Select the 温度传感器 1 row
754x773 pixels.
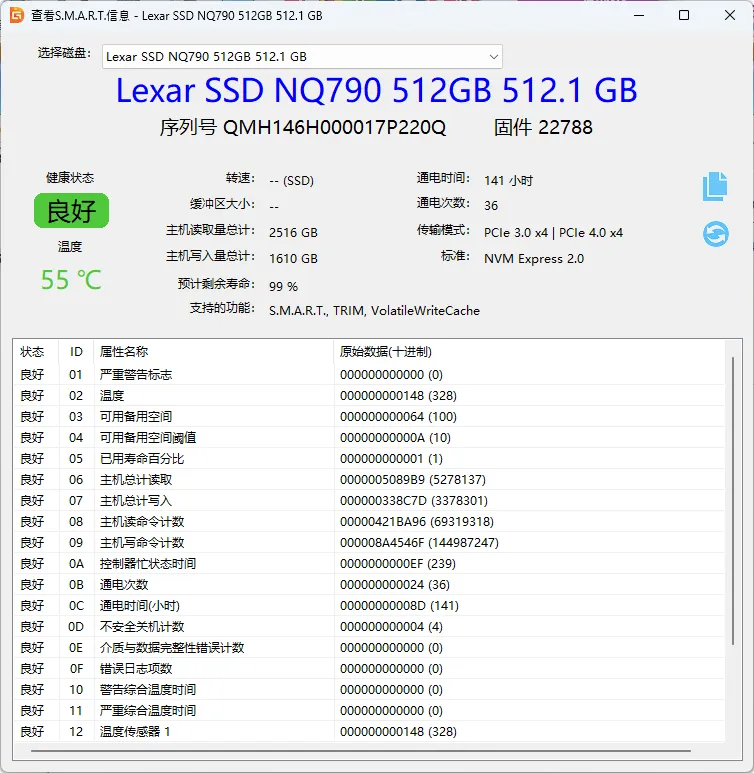click(369, 732)
